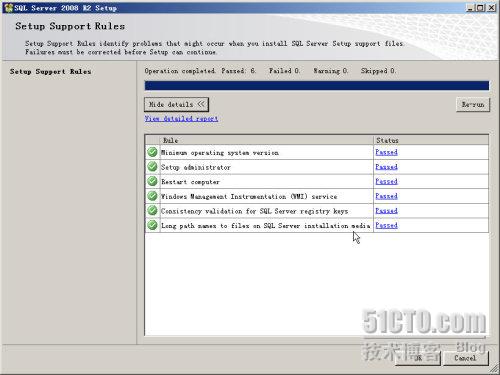The height and width of the screenshot is (375, 500).
Task: Open Passed status for Minimum operating system version
Action: 386,152
